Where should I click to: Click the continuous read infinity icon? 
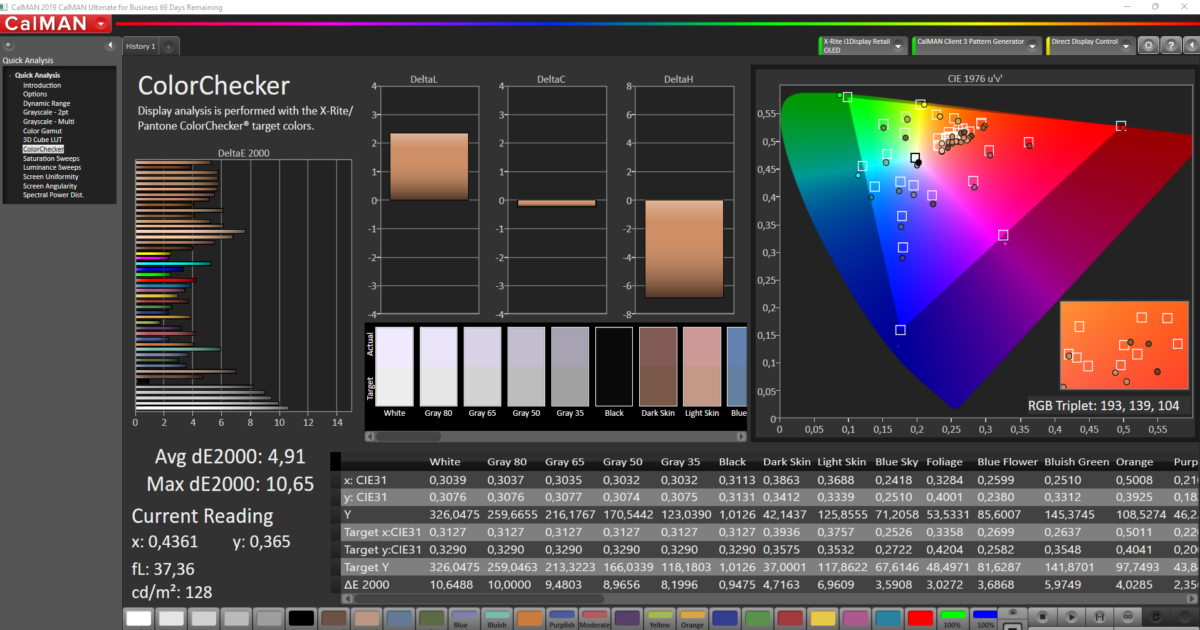[1128, 618]
